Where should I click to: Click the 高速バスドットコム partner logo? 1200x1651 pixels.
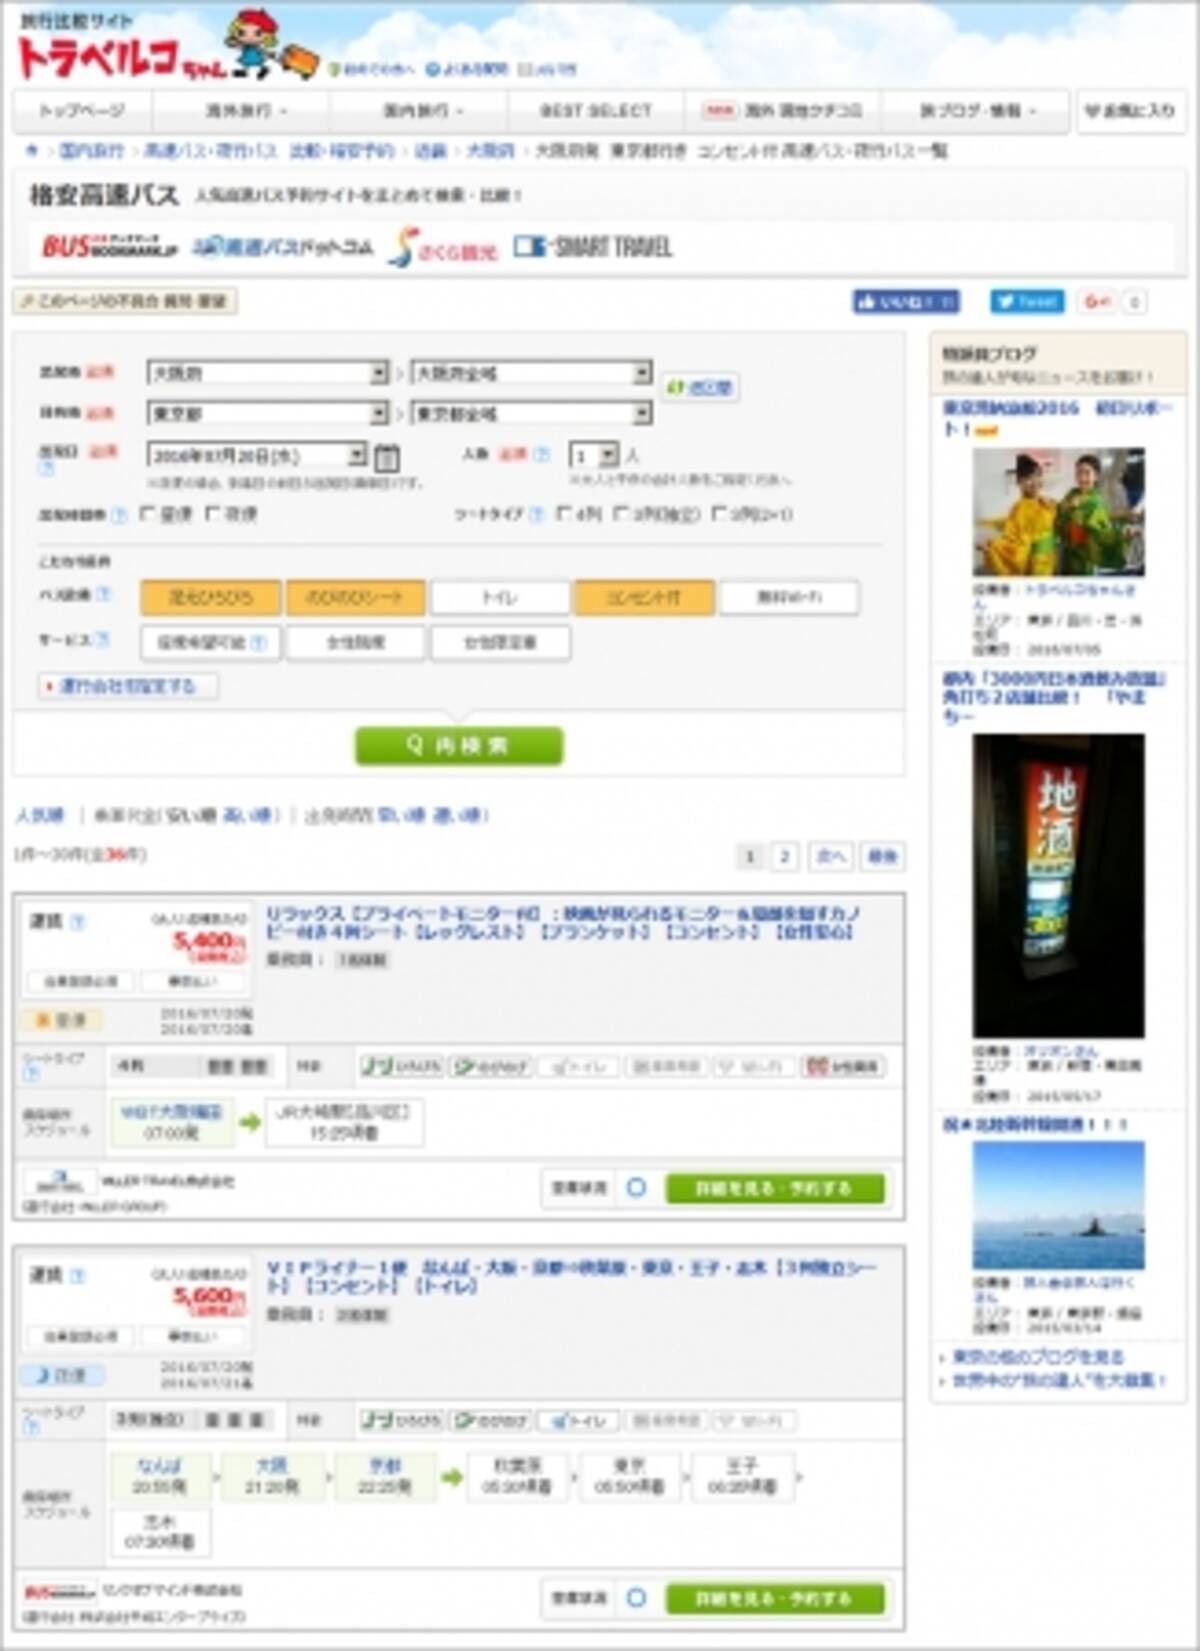[x=283, y=246]
